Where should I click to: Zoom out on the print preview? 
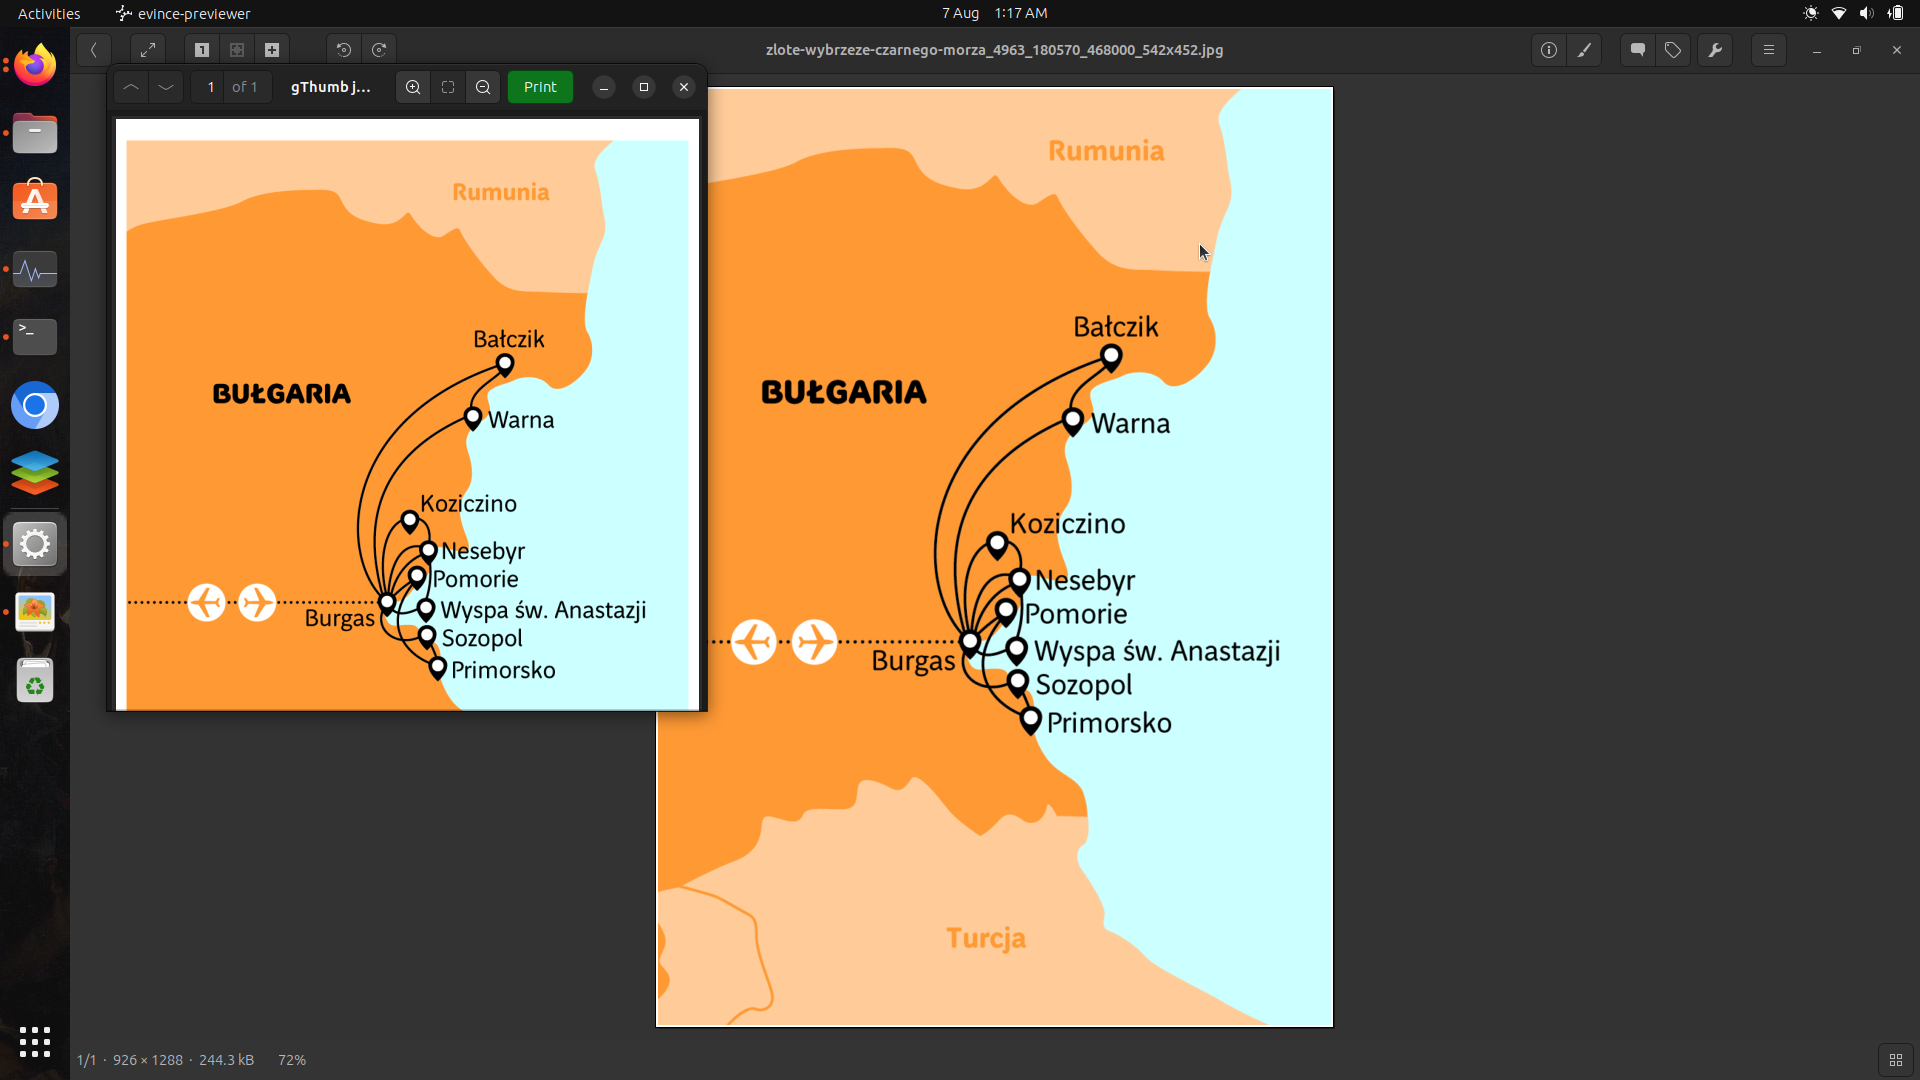click(483, 87)
